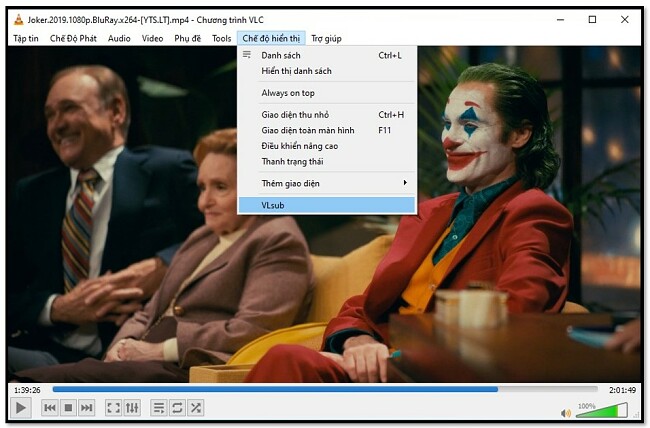Select Danh sách menu entry
Viewport: 650px width, 428px height.
click(327, 55)
